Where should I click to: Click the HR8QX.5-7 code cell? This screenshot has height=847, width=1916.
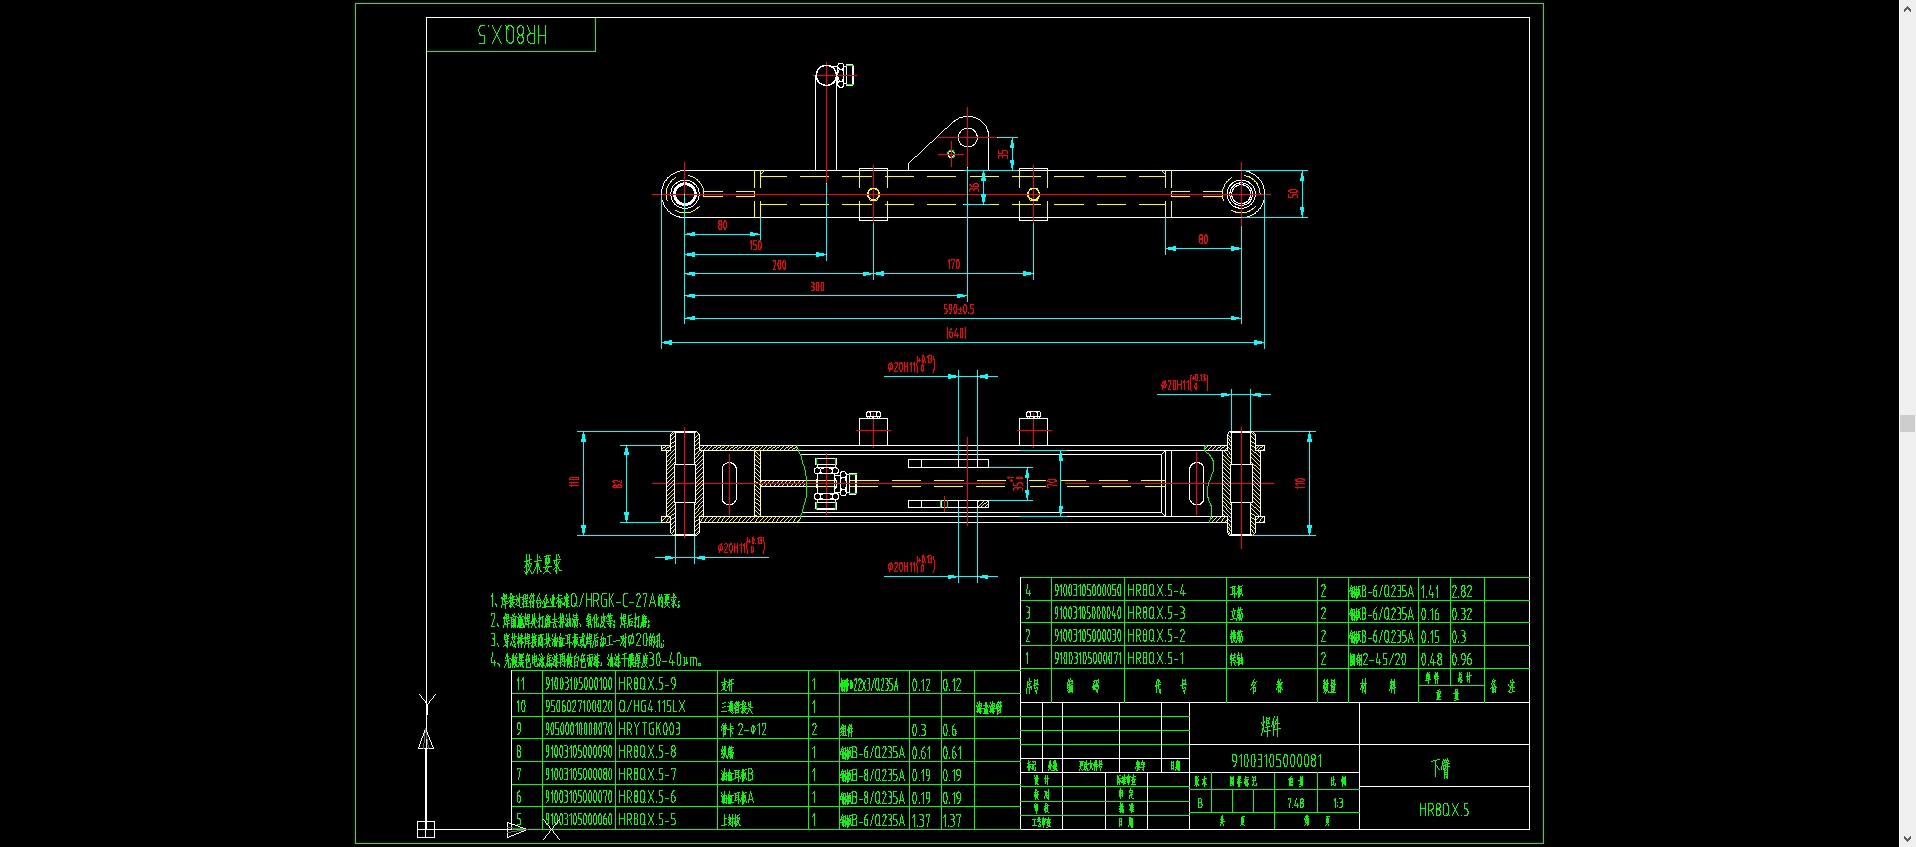coord(647,774)
